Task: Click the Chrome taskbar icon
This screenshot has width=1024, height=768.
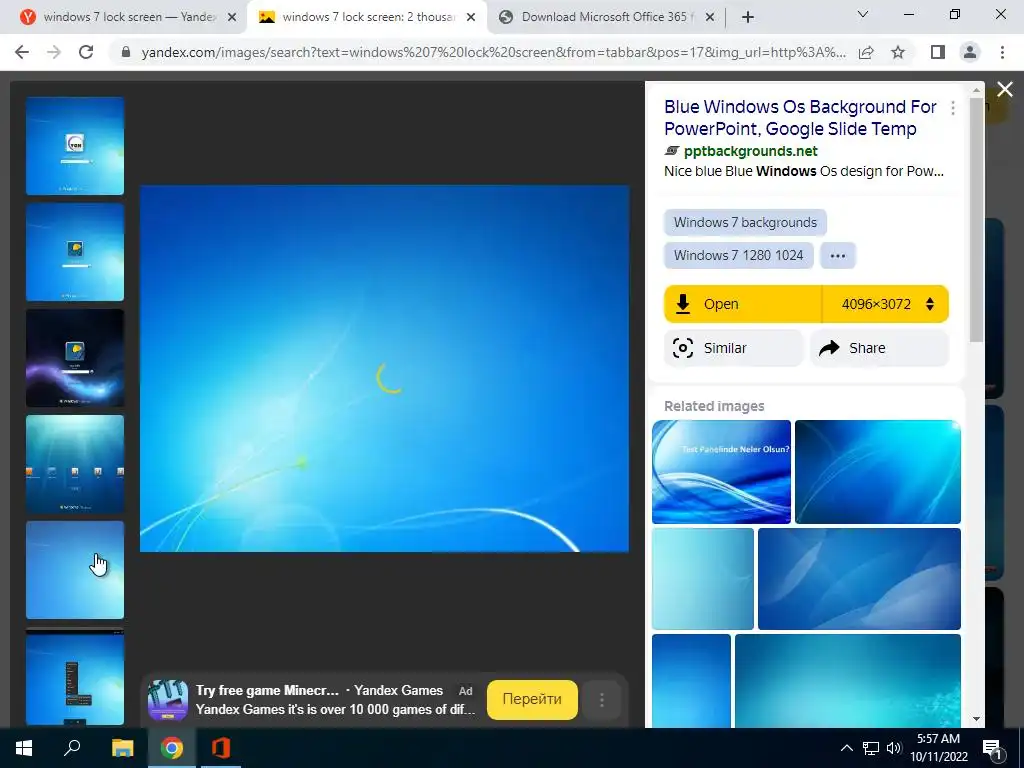Action: click(x=172, y=748)
